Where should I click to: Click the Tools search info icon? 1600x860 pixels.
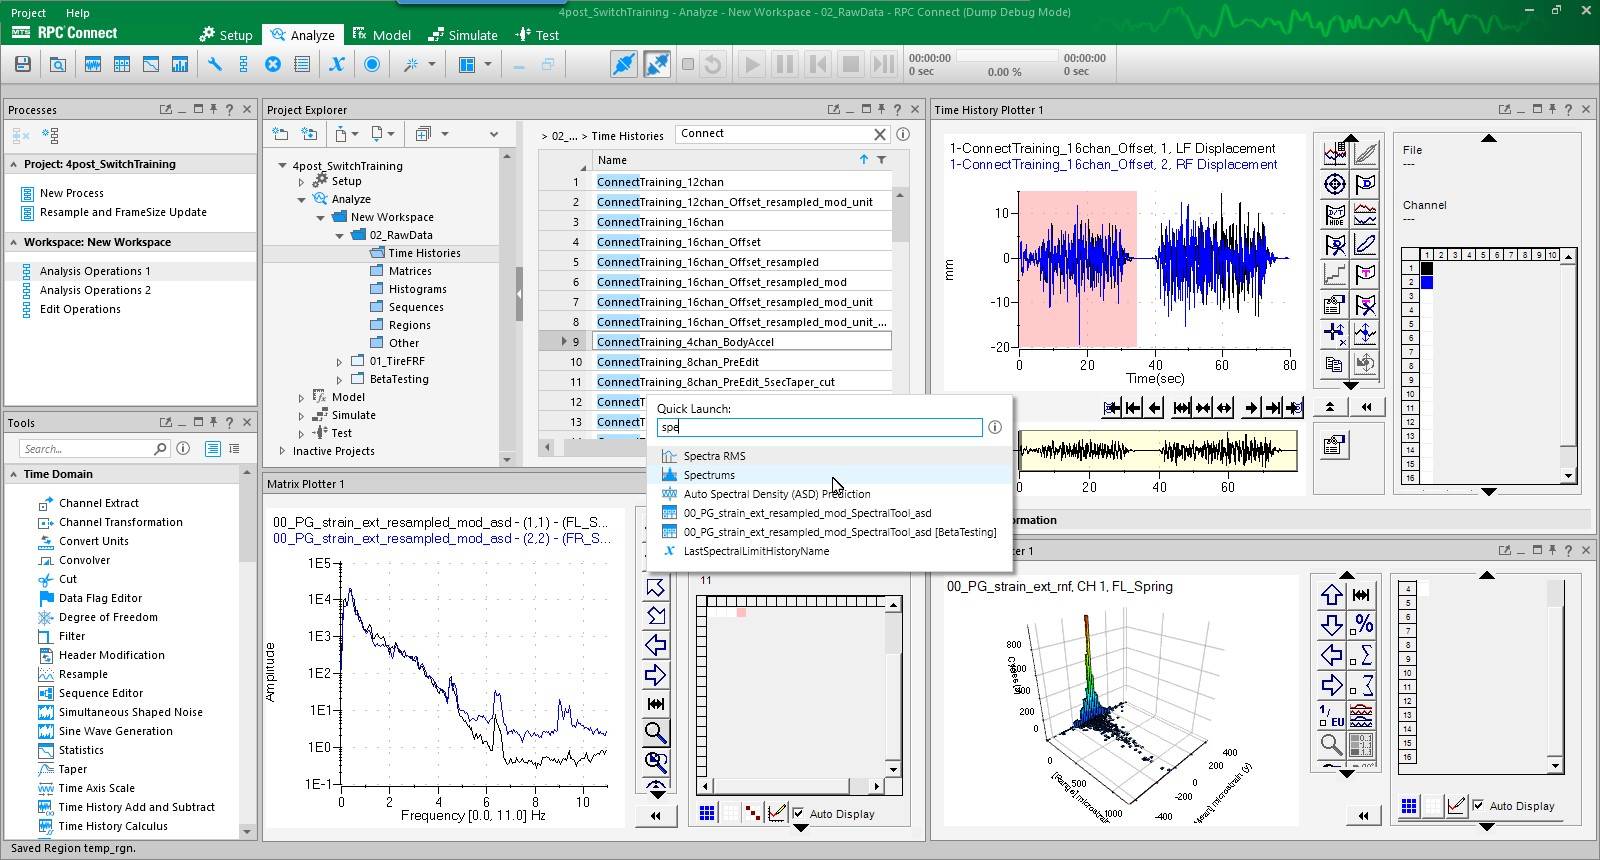point(183,449)
